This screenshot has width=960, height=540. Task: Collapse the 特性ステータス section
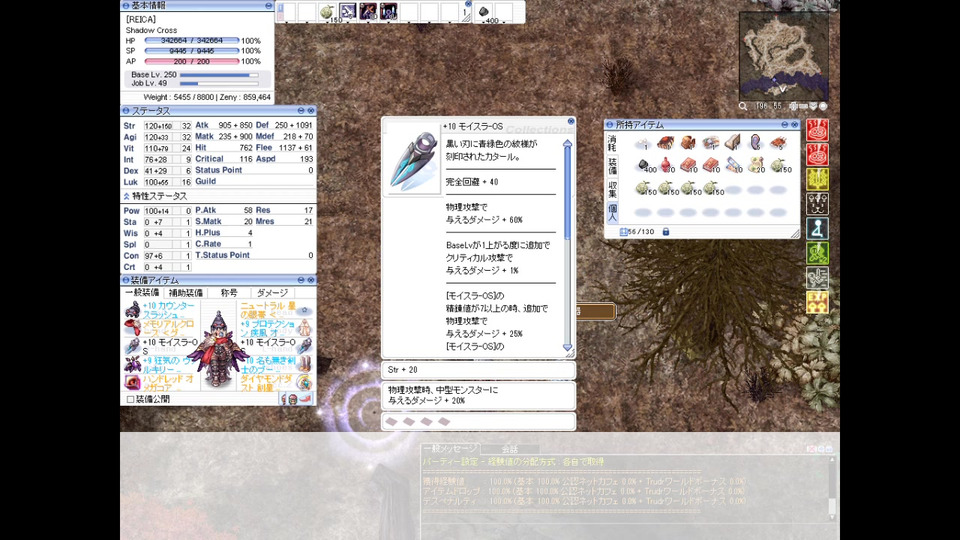tap(126, 197)
